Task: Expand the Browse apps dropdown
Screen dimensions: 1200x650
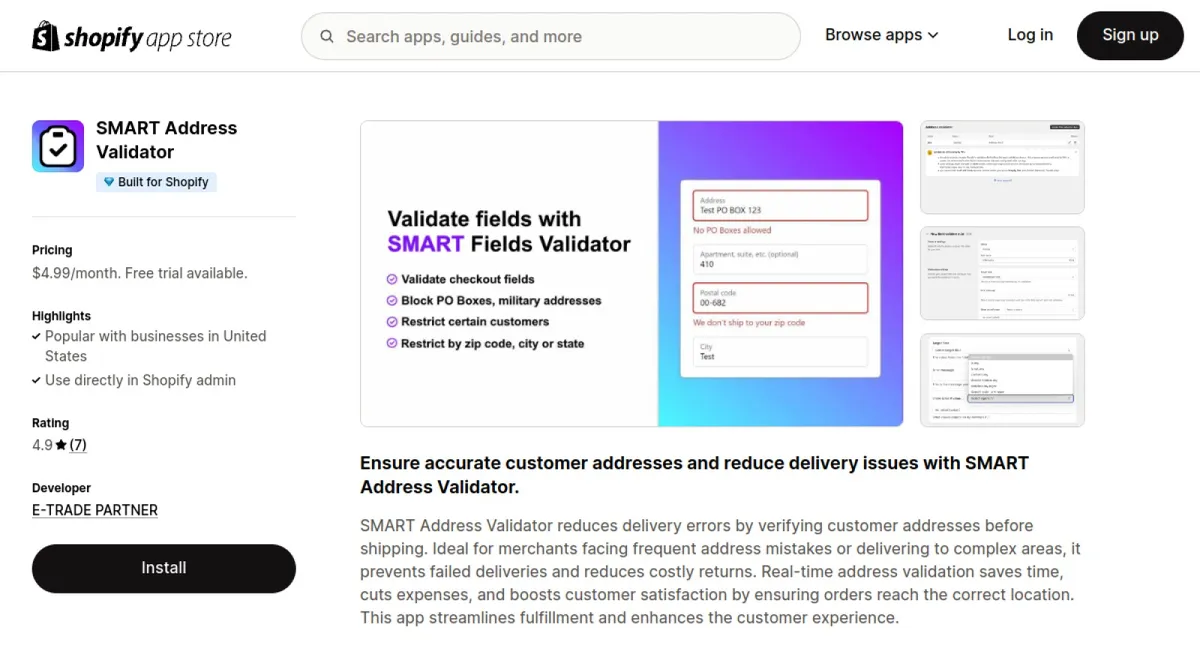Action: coord(881,35)
